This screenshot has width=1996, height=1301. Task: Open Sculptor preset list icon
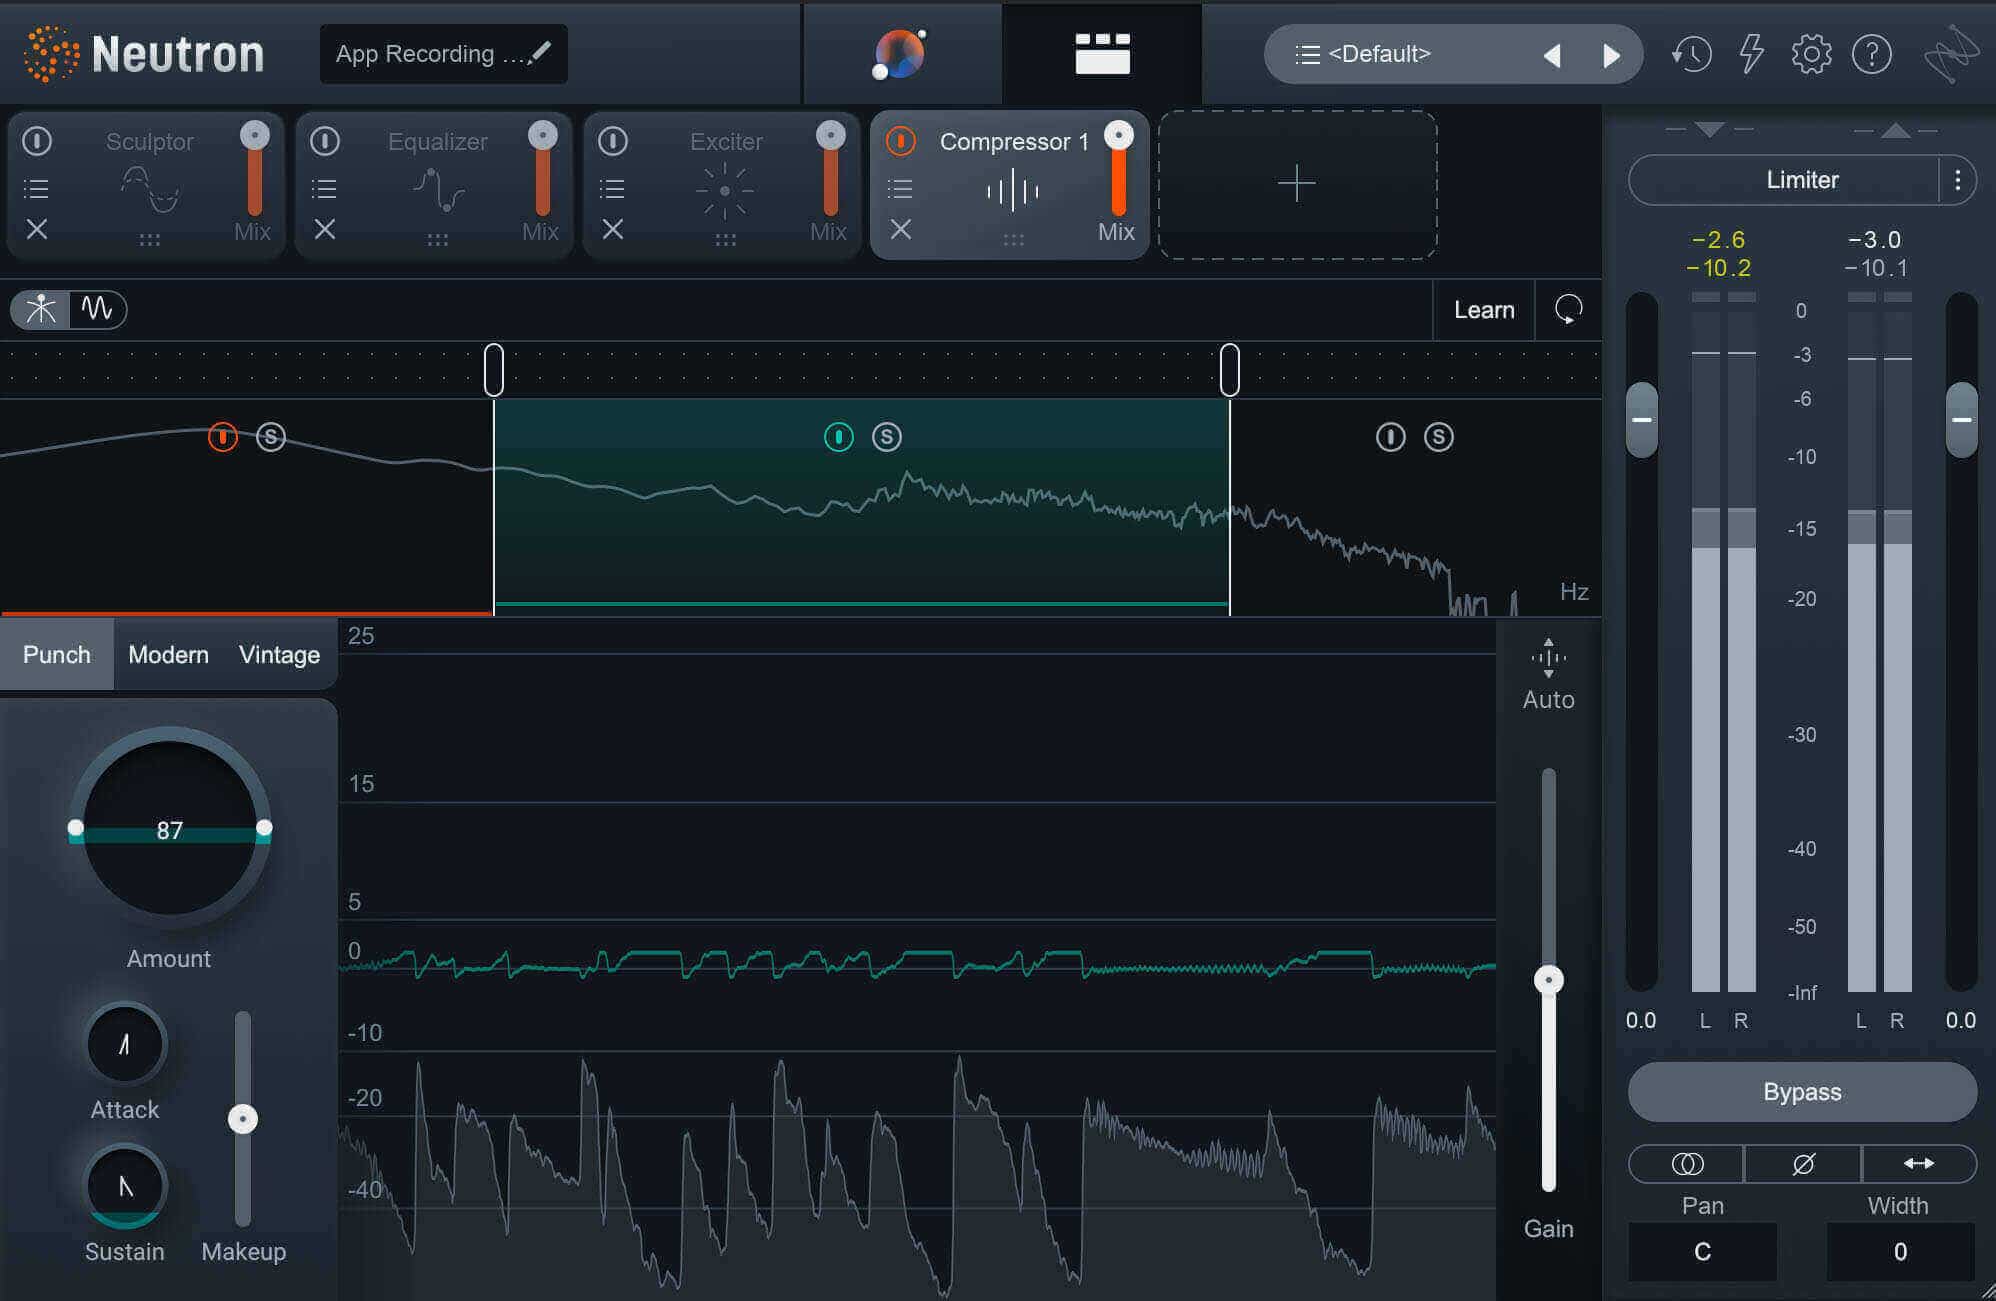pyautogui.click(x=36, y=188)
